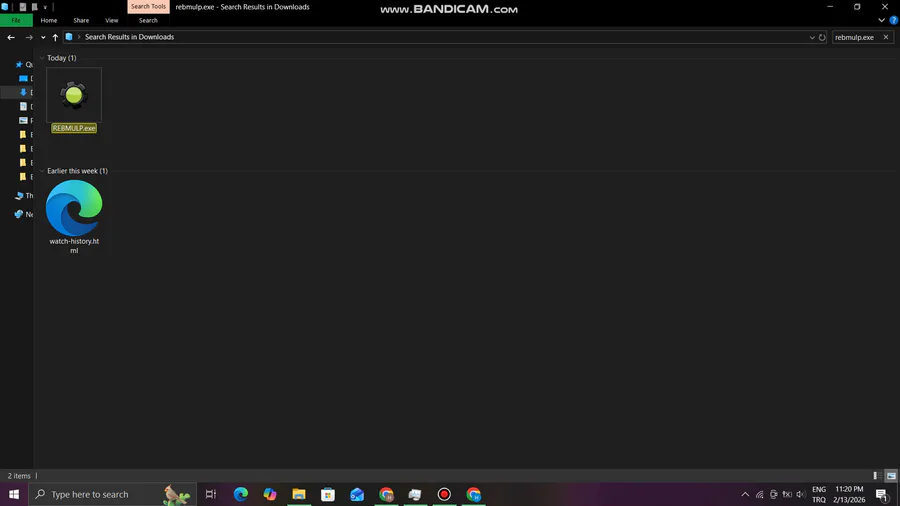The image size is (900, 506).
Task: Select the REBMULP.exe gear icon
Action: pyautogui.click(x=74, y=95)
